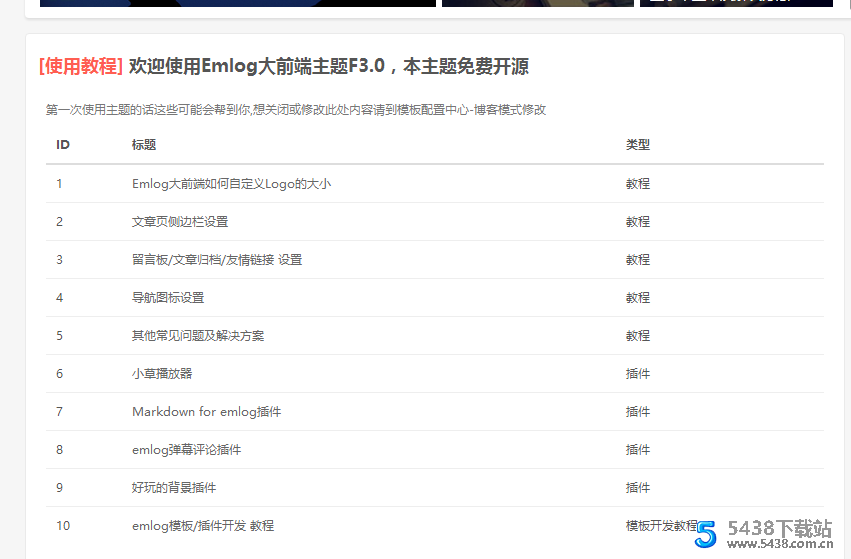
Task: Click 教程 type in 其他常见问题 row
Action: click(638, 336)
